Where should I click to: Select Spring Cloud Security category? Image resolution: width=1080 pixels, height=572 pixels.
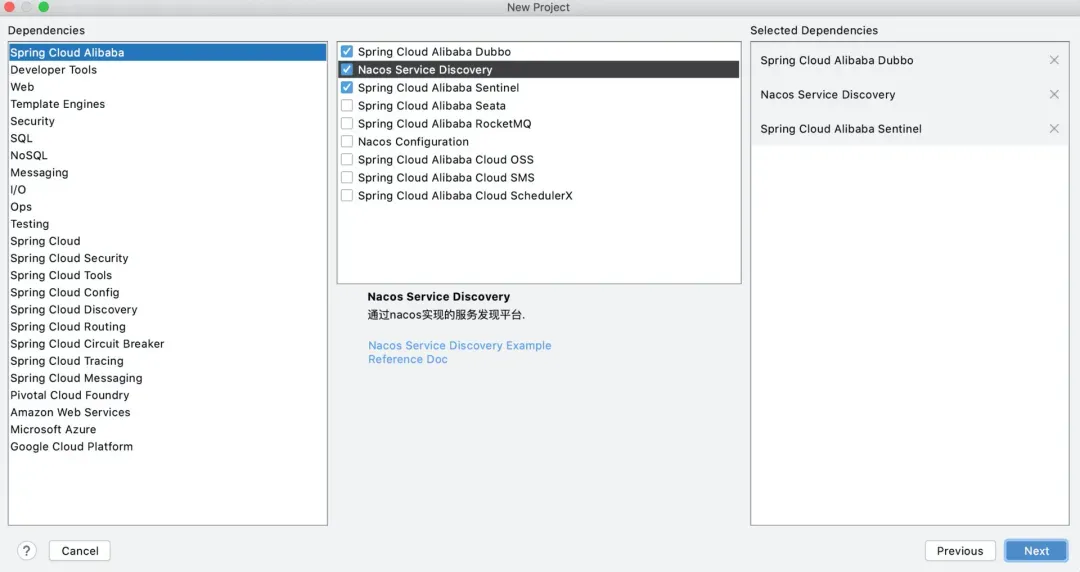coord(167,258)
